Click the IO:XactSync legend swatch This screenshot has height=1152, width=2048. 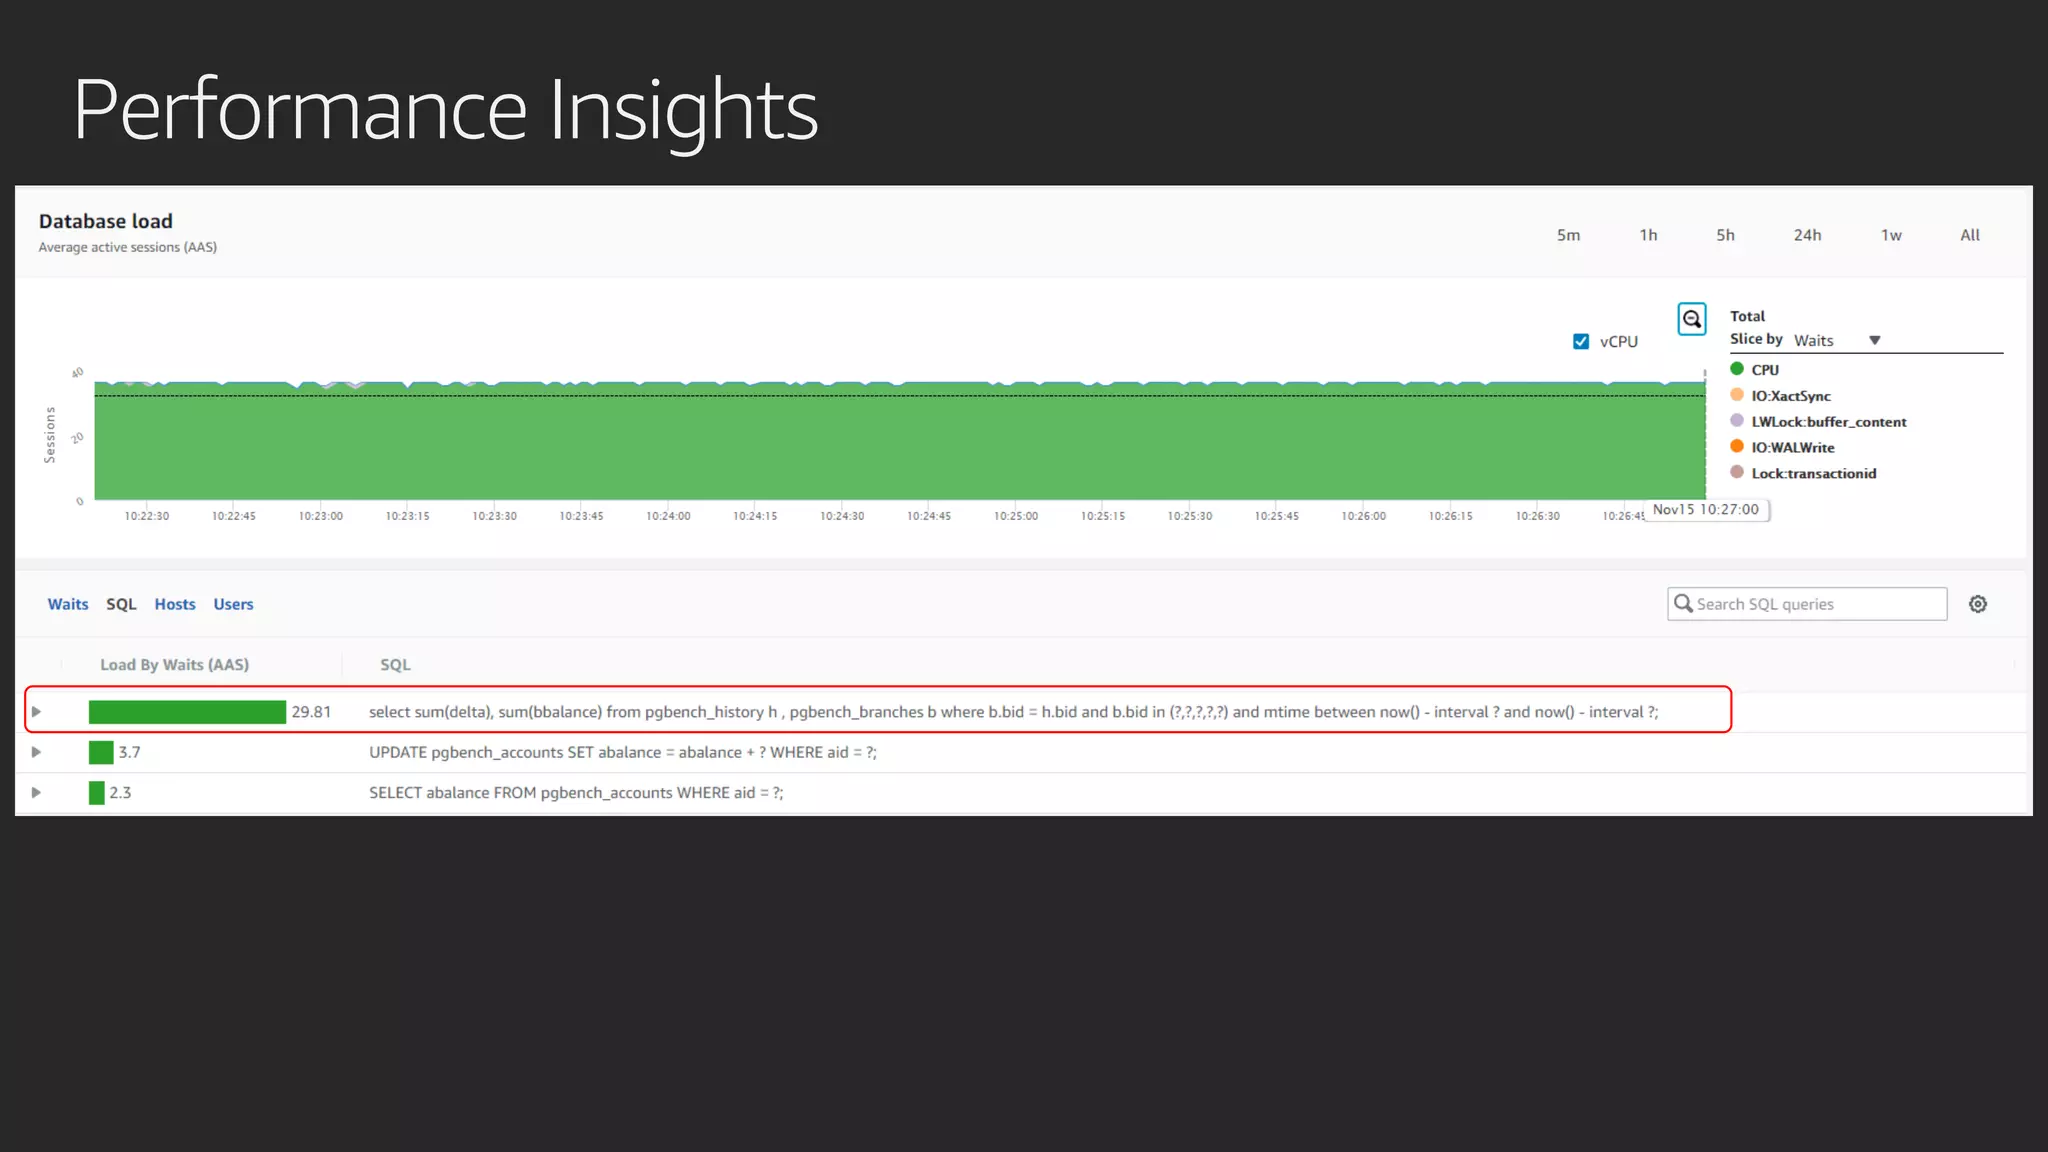[1737, 395]
